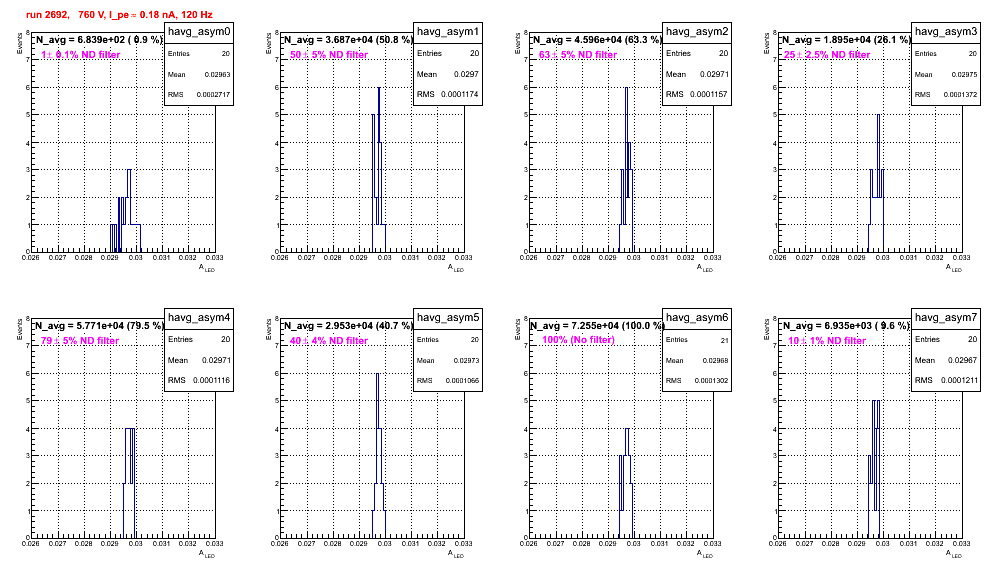996x572 pixels.
Task: Click the Events y-axis label of havg_asym5 plot
Action: 269,329
